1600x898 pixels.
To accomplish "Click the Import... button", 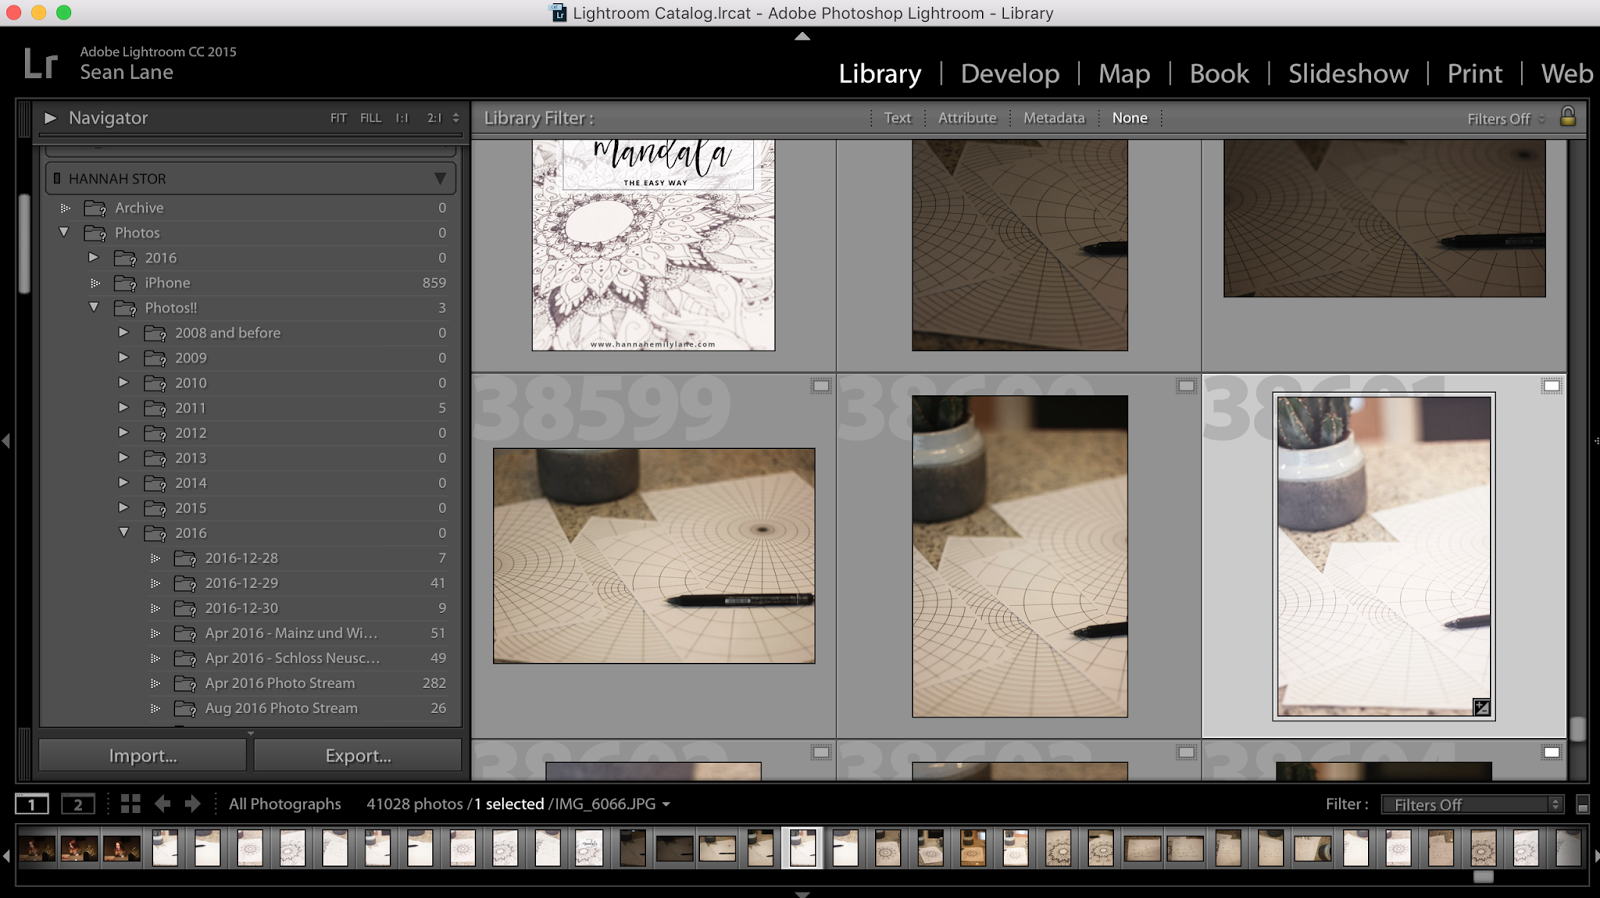I will [x=142, y=756].
